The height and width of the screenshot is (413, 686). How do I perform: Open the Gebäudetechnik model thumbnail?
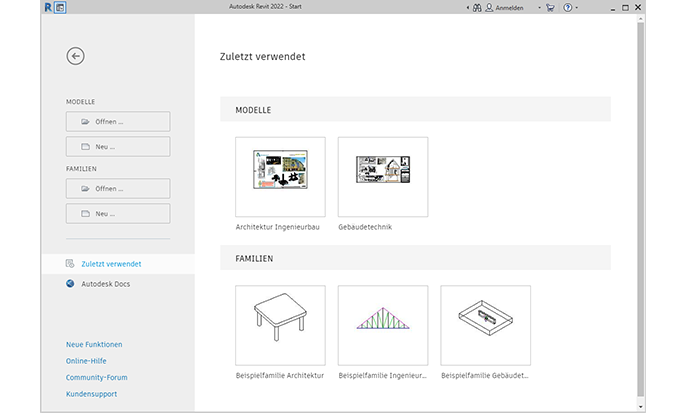click(383, 177)
